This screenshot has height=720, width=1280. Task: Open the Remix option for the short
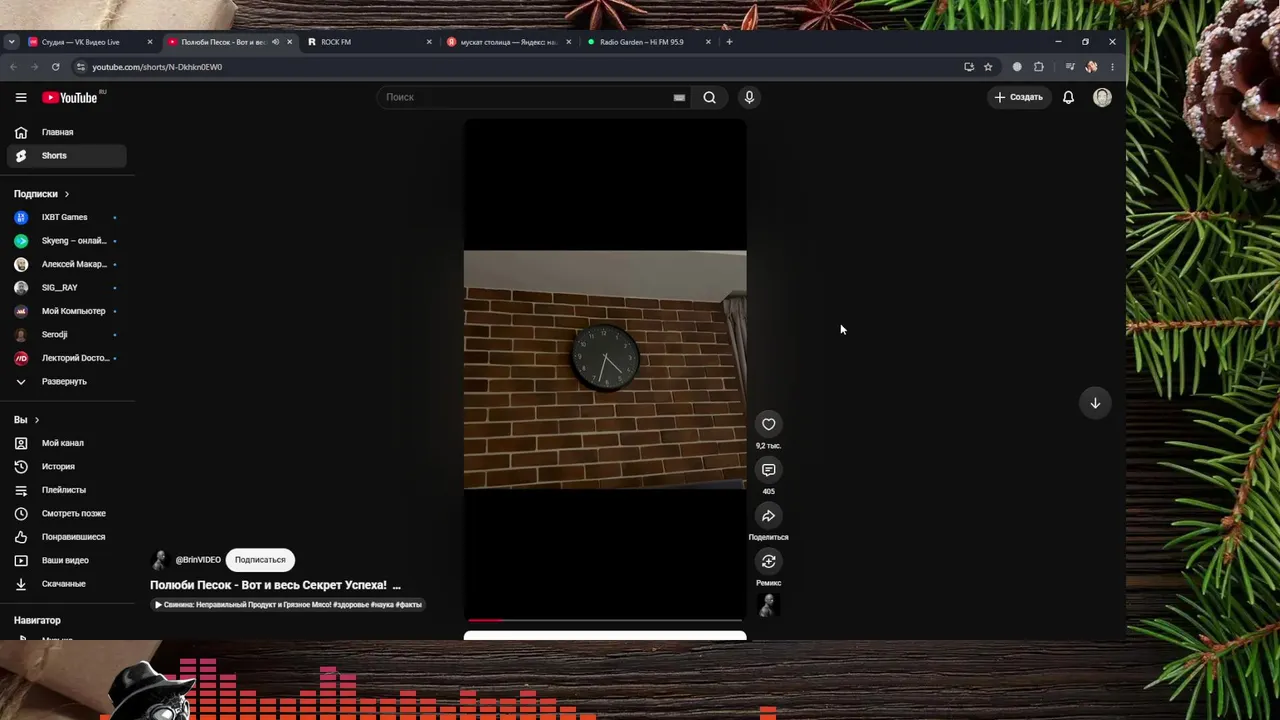(x=768, y=561)
